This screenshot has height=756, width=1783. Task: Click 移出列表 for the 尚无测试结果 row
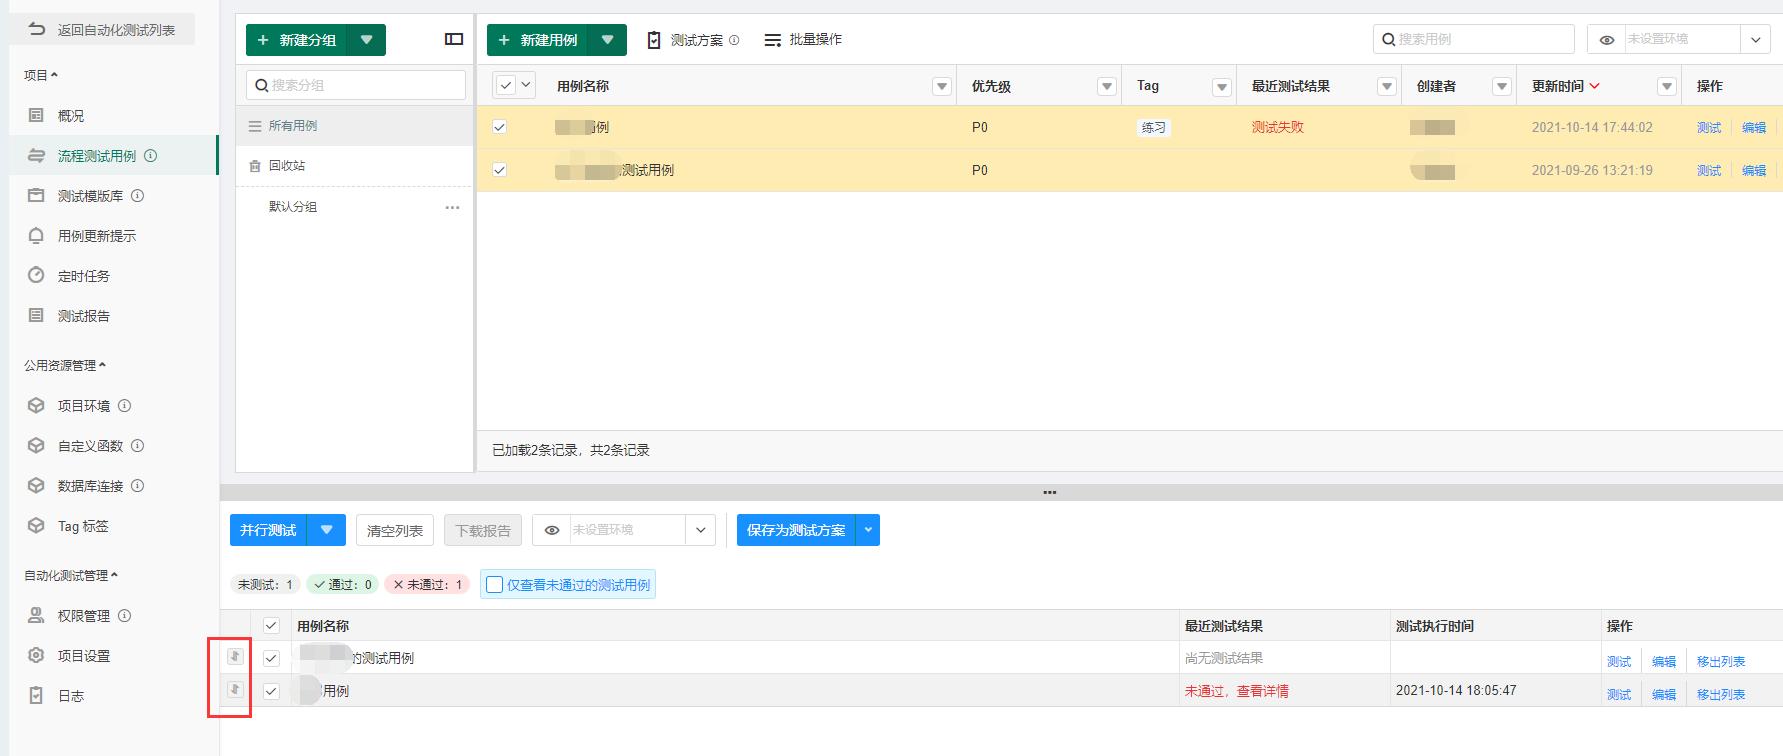click(x=1721, y=661)
